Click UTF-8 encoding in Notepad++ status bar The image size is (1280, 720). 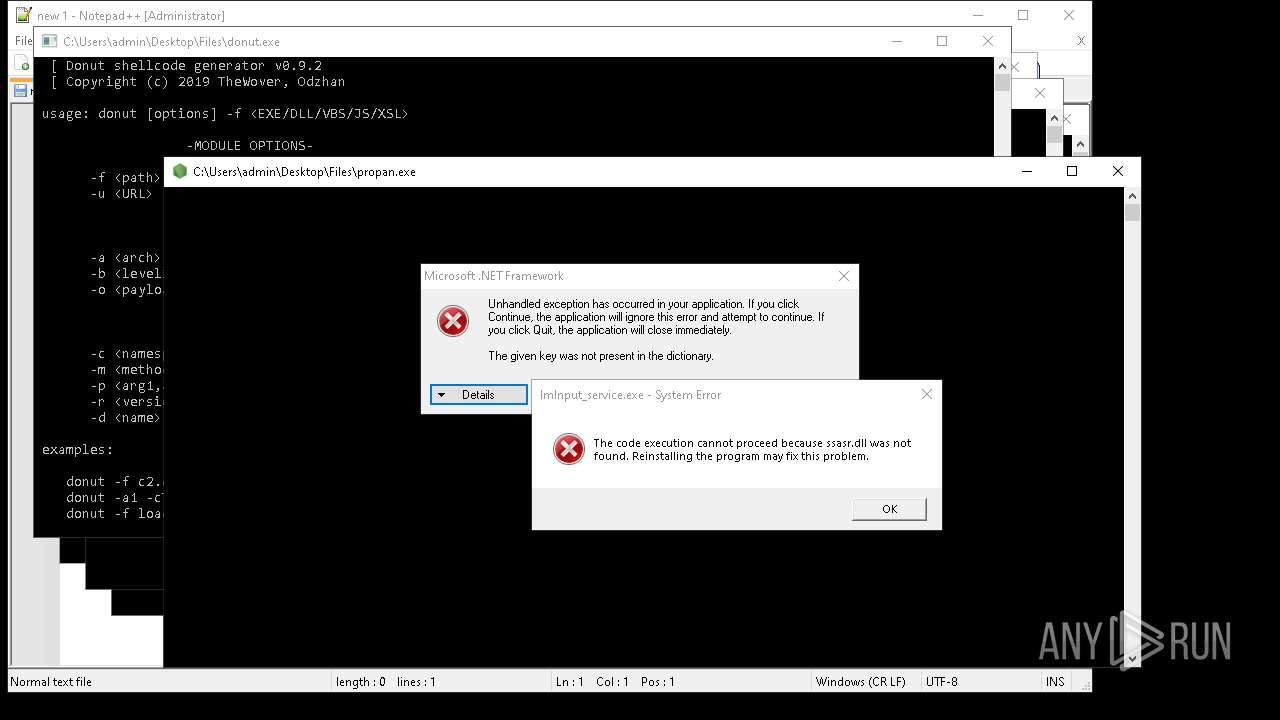click(x=941, y=682)
